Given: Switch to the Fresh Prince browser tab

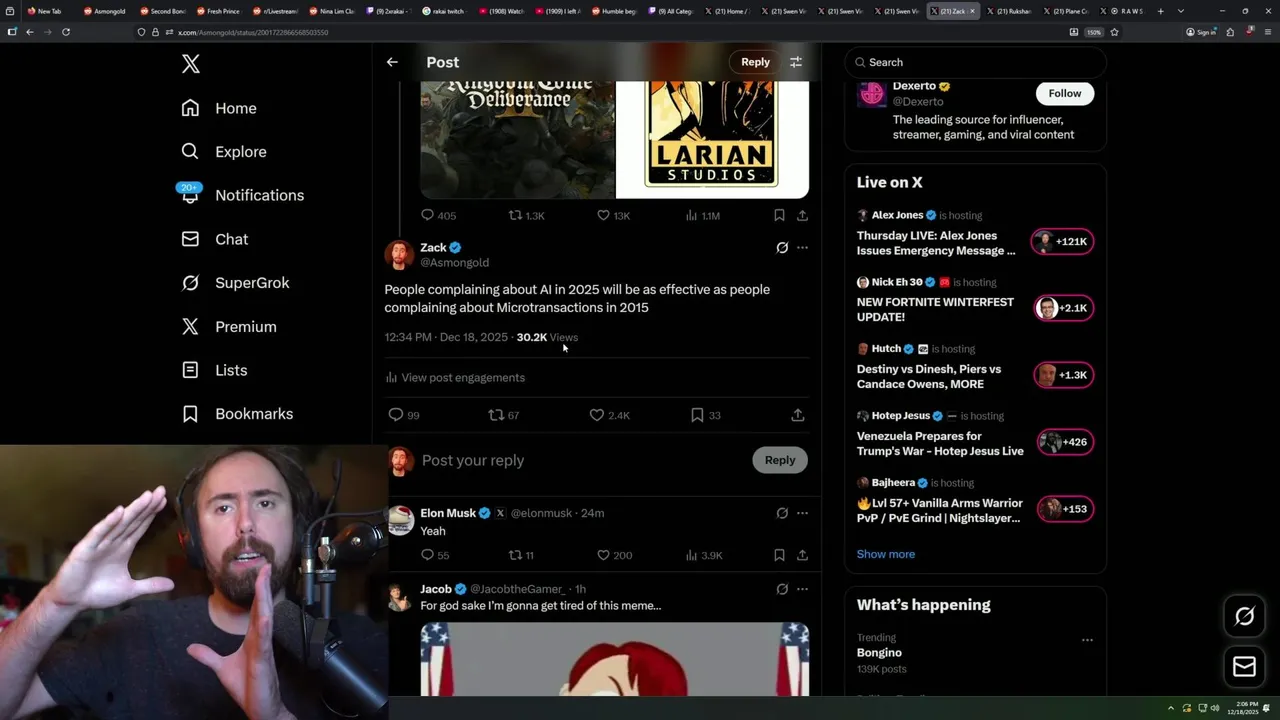Looking at the screenshot, I should pyautogui.click(x=218, y=11).
